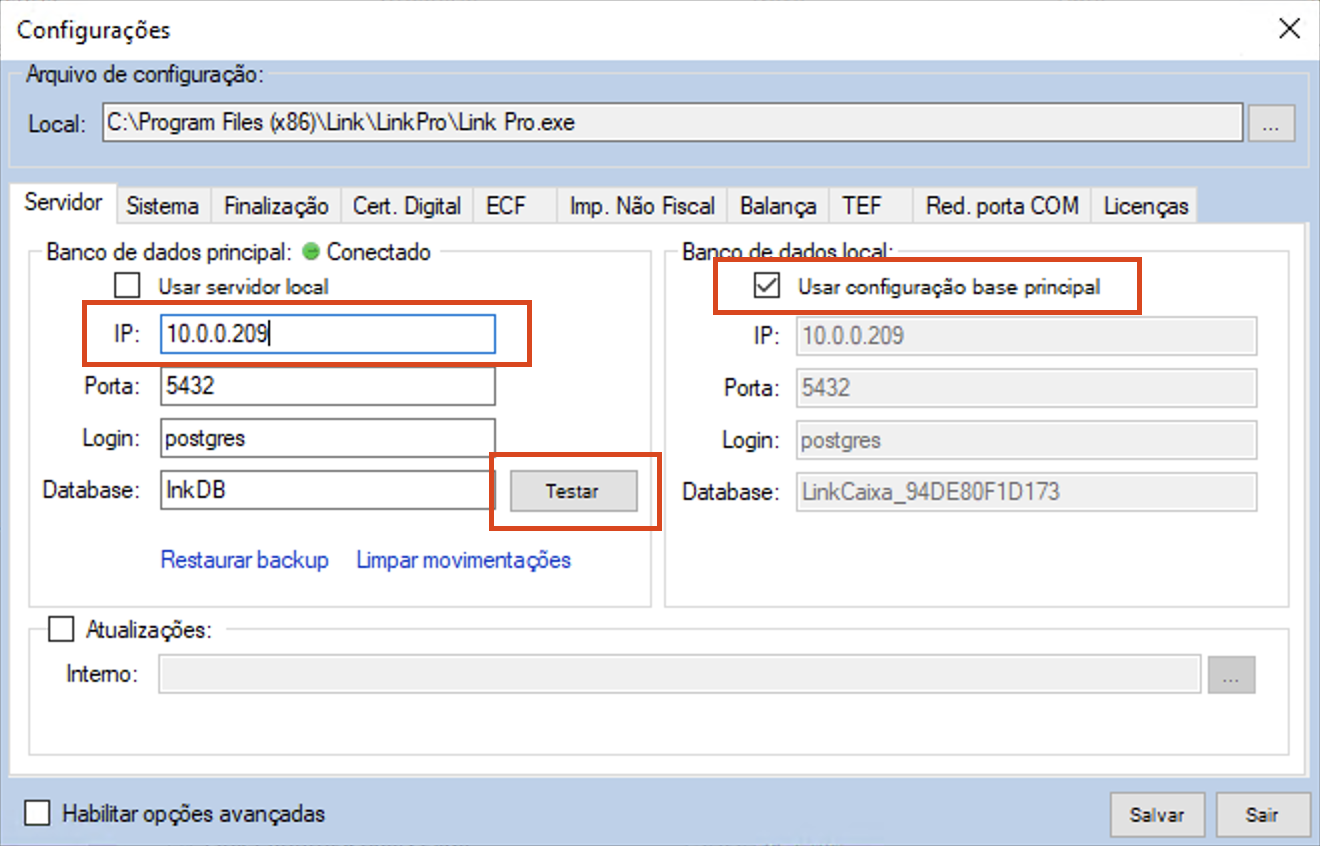Image resolution: width=1320 pixels, height=846 pixels.
Task: Open the Licenças tab
Action: [x=1146, y=206]
